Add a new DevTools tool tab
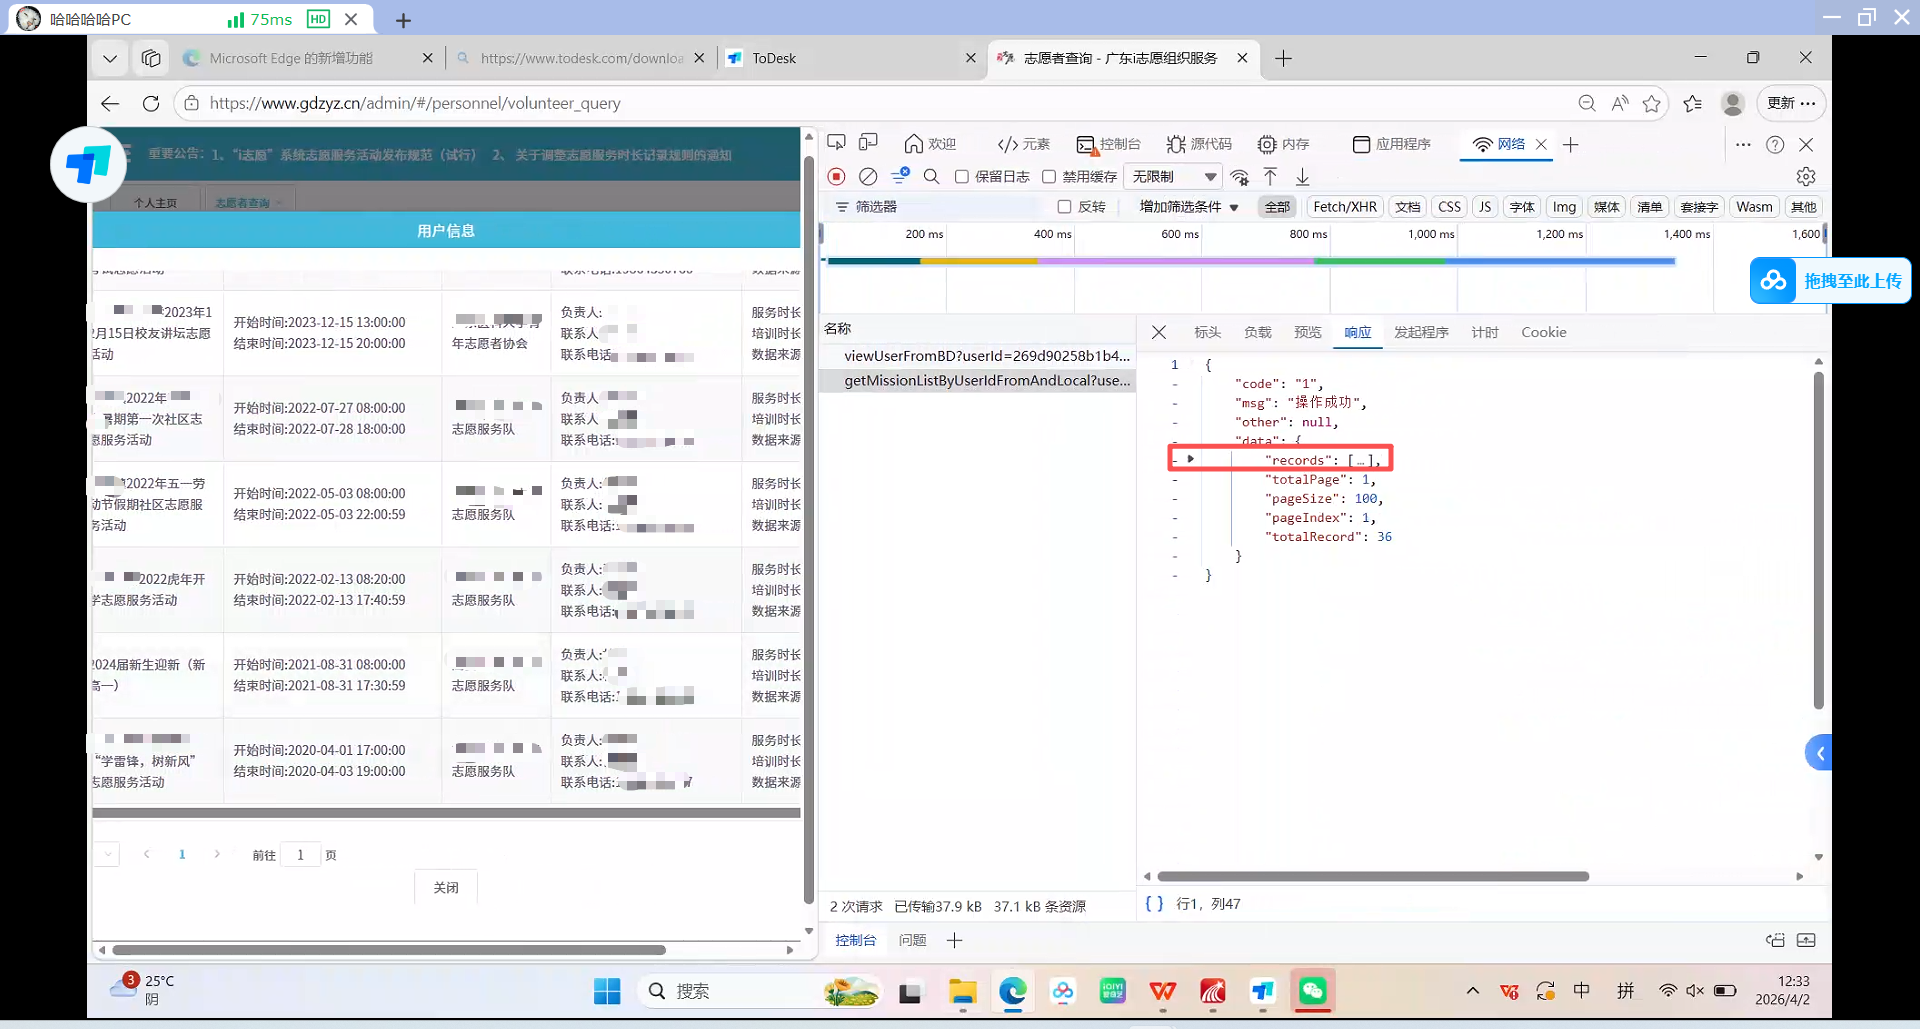This screenshot has height=1029, width=1920. tap(1571, 144)
